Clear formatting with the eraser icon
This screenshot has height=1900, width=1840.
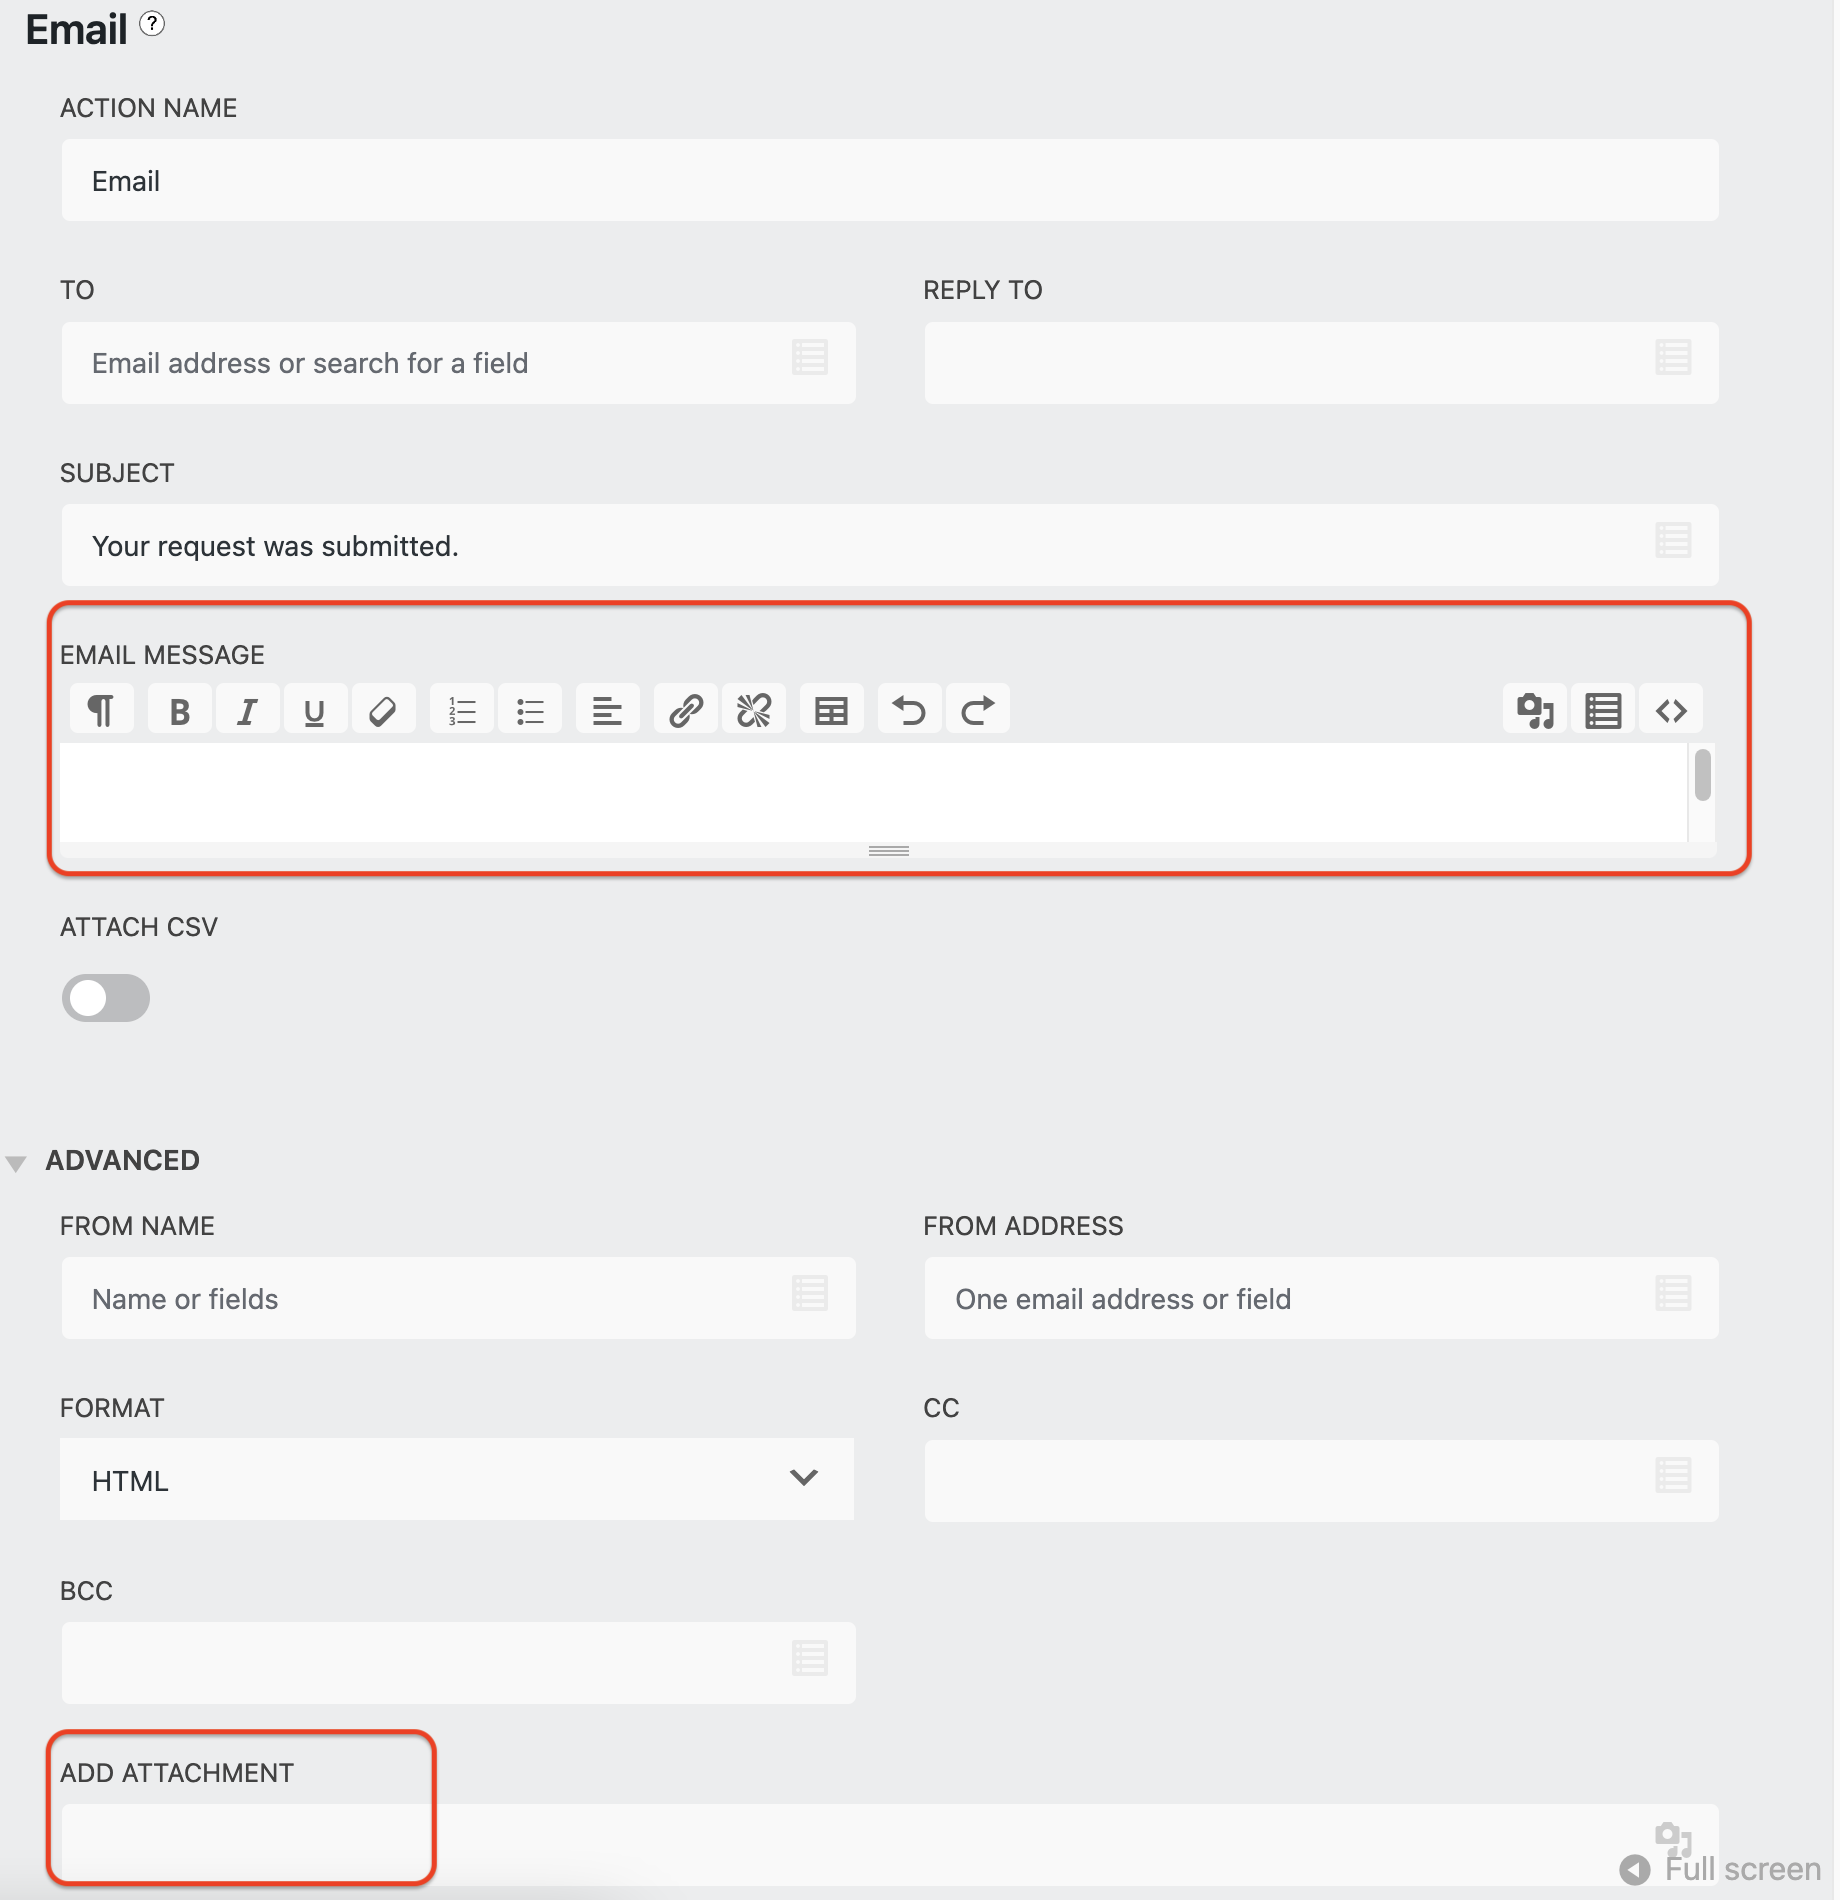383,708
